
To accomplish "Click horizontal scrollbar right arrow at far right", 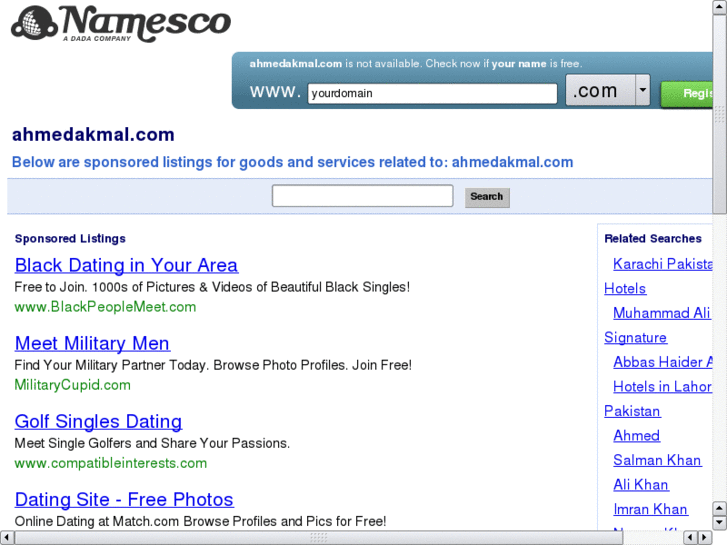I will pos(705,538).
